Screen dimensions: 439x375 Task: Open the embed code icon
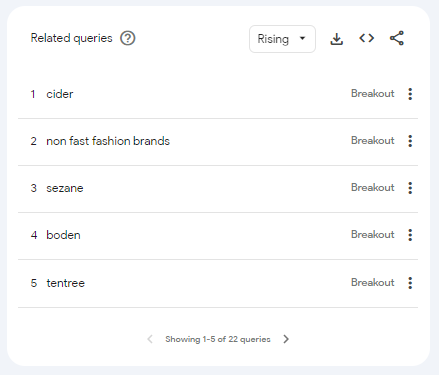coord(367,38)
